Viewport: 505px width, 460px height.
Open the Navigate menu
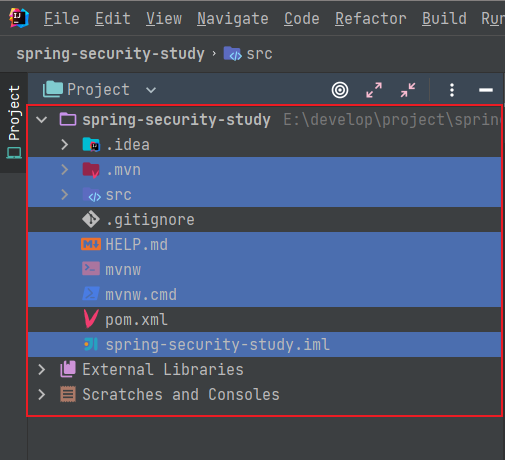[233, 18]
